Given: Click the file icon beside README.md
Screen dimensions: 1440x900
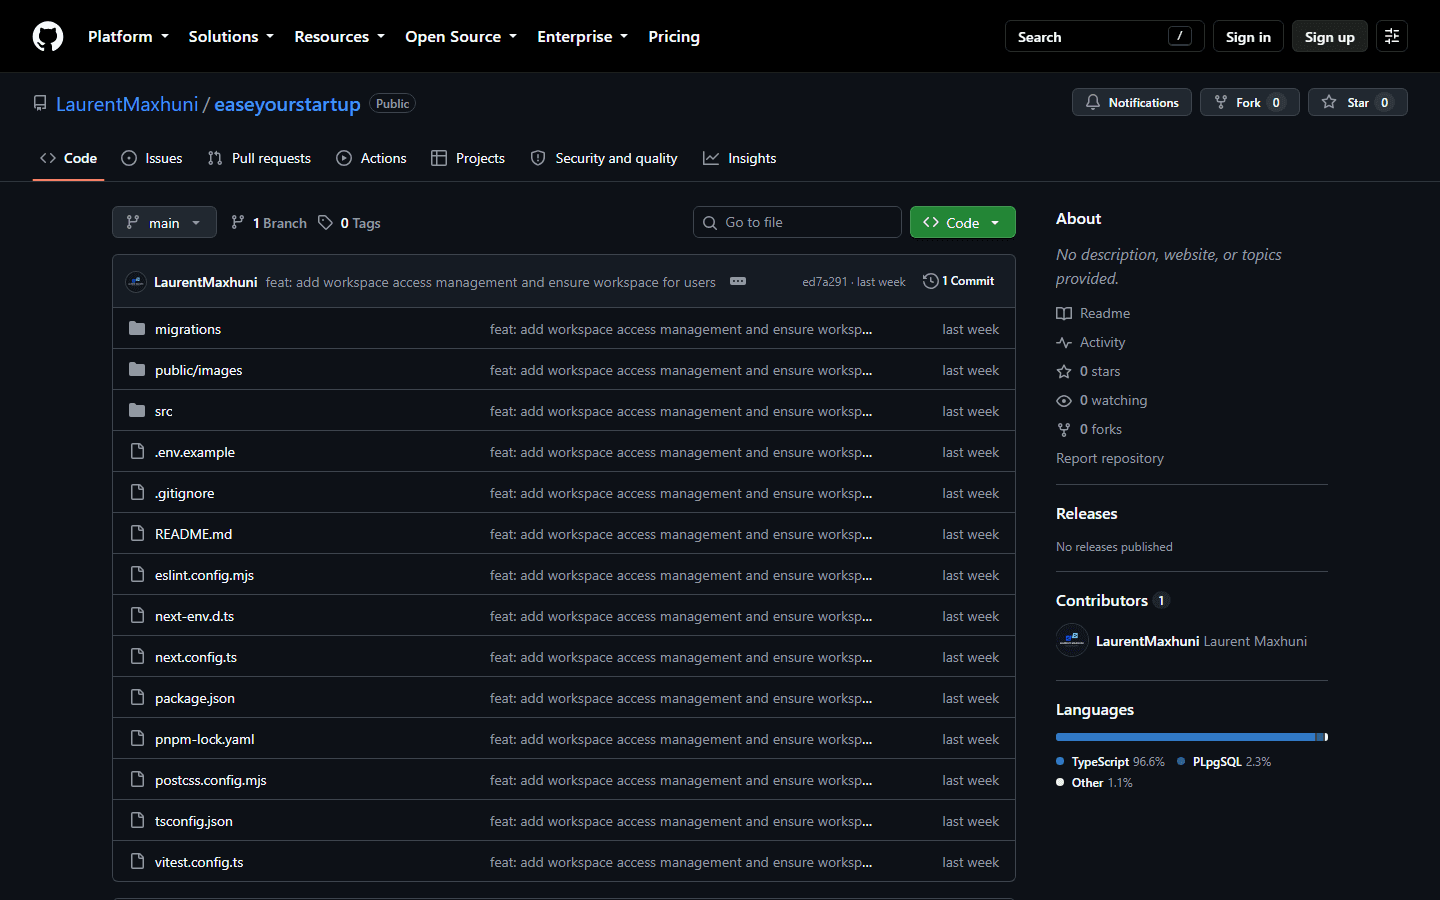Looking at the screenshot, I should (x=138, y=534).
